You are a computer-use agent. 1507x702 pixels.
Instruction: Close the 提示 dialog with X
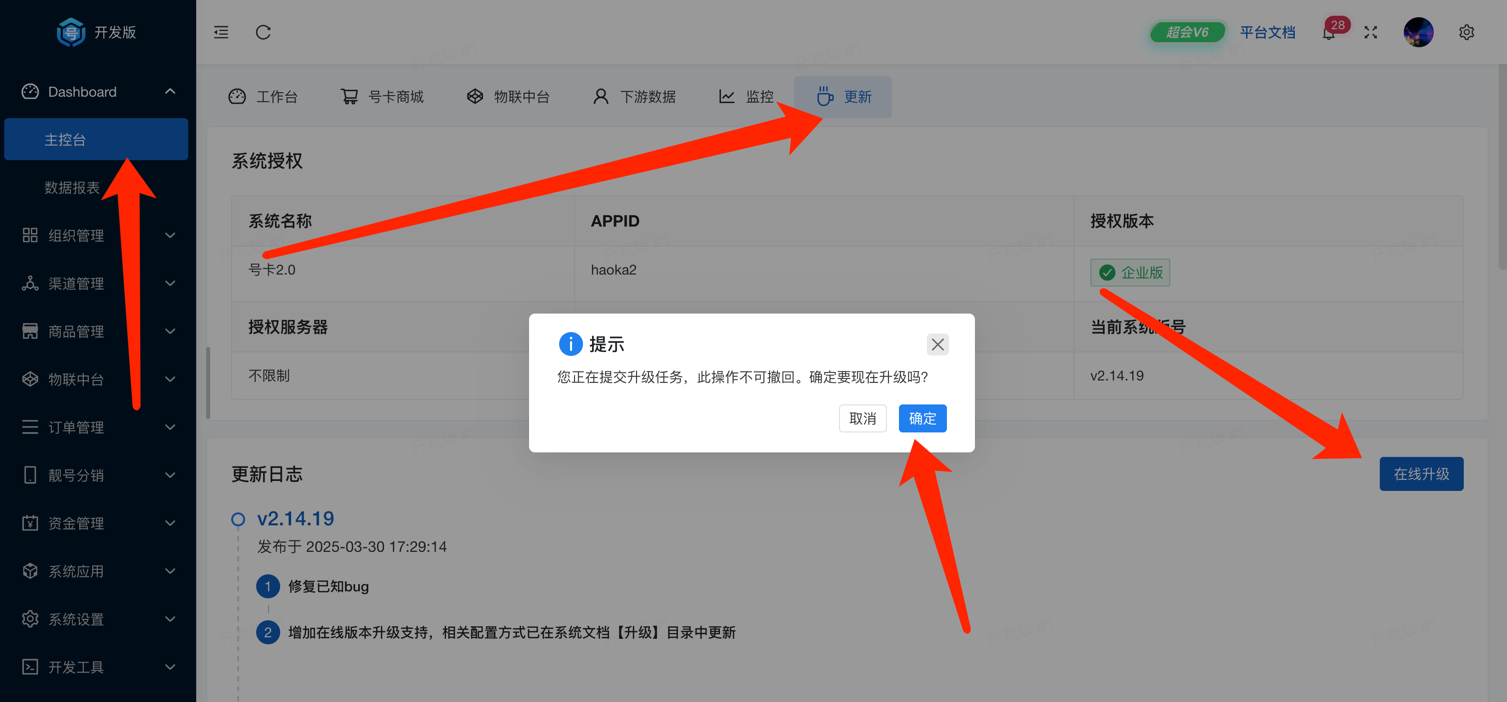pos(937,344)
